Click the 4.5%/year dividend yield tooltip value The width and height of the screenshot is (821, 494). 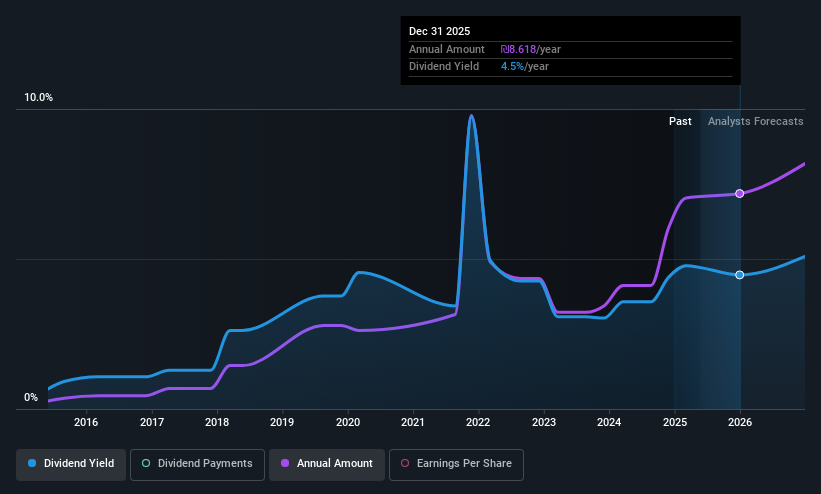[x=525, y=67]
